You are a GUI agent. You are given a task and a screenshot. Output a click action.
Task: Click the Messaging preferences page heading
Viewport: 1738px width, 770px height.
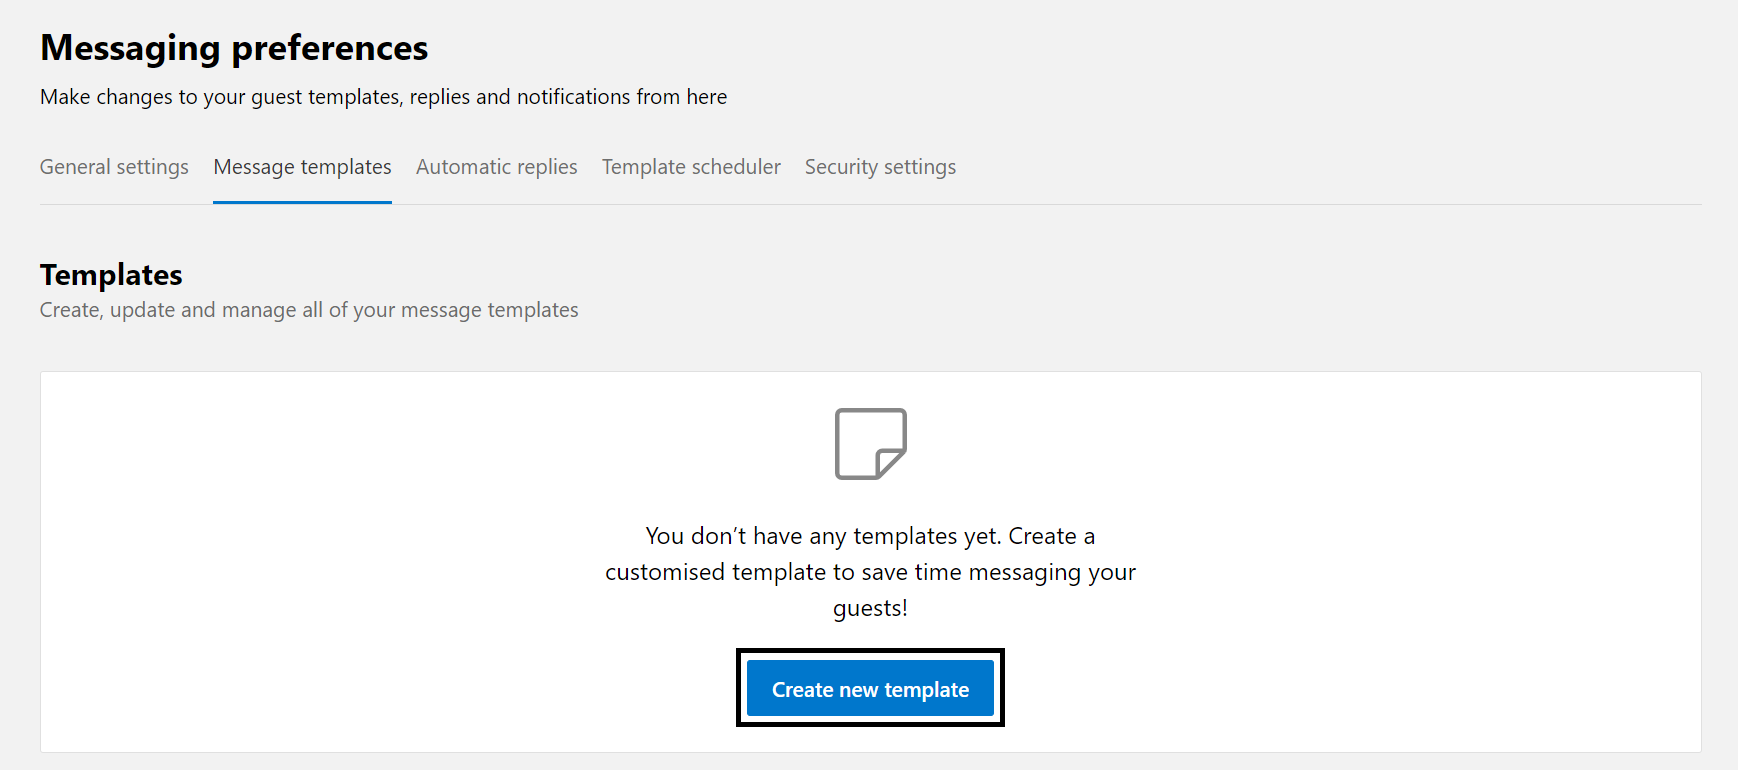234,48
